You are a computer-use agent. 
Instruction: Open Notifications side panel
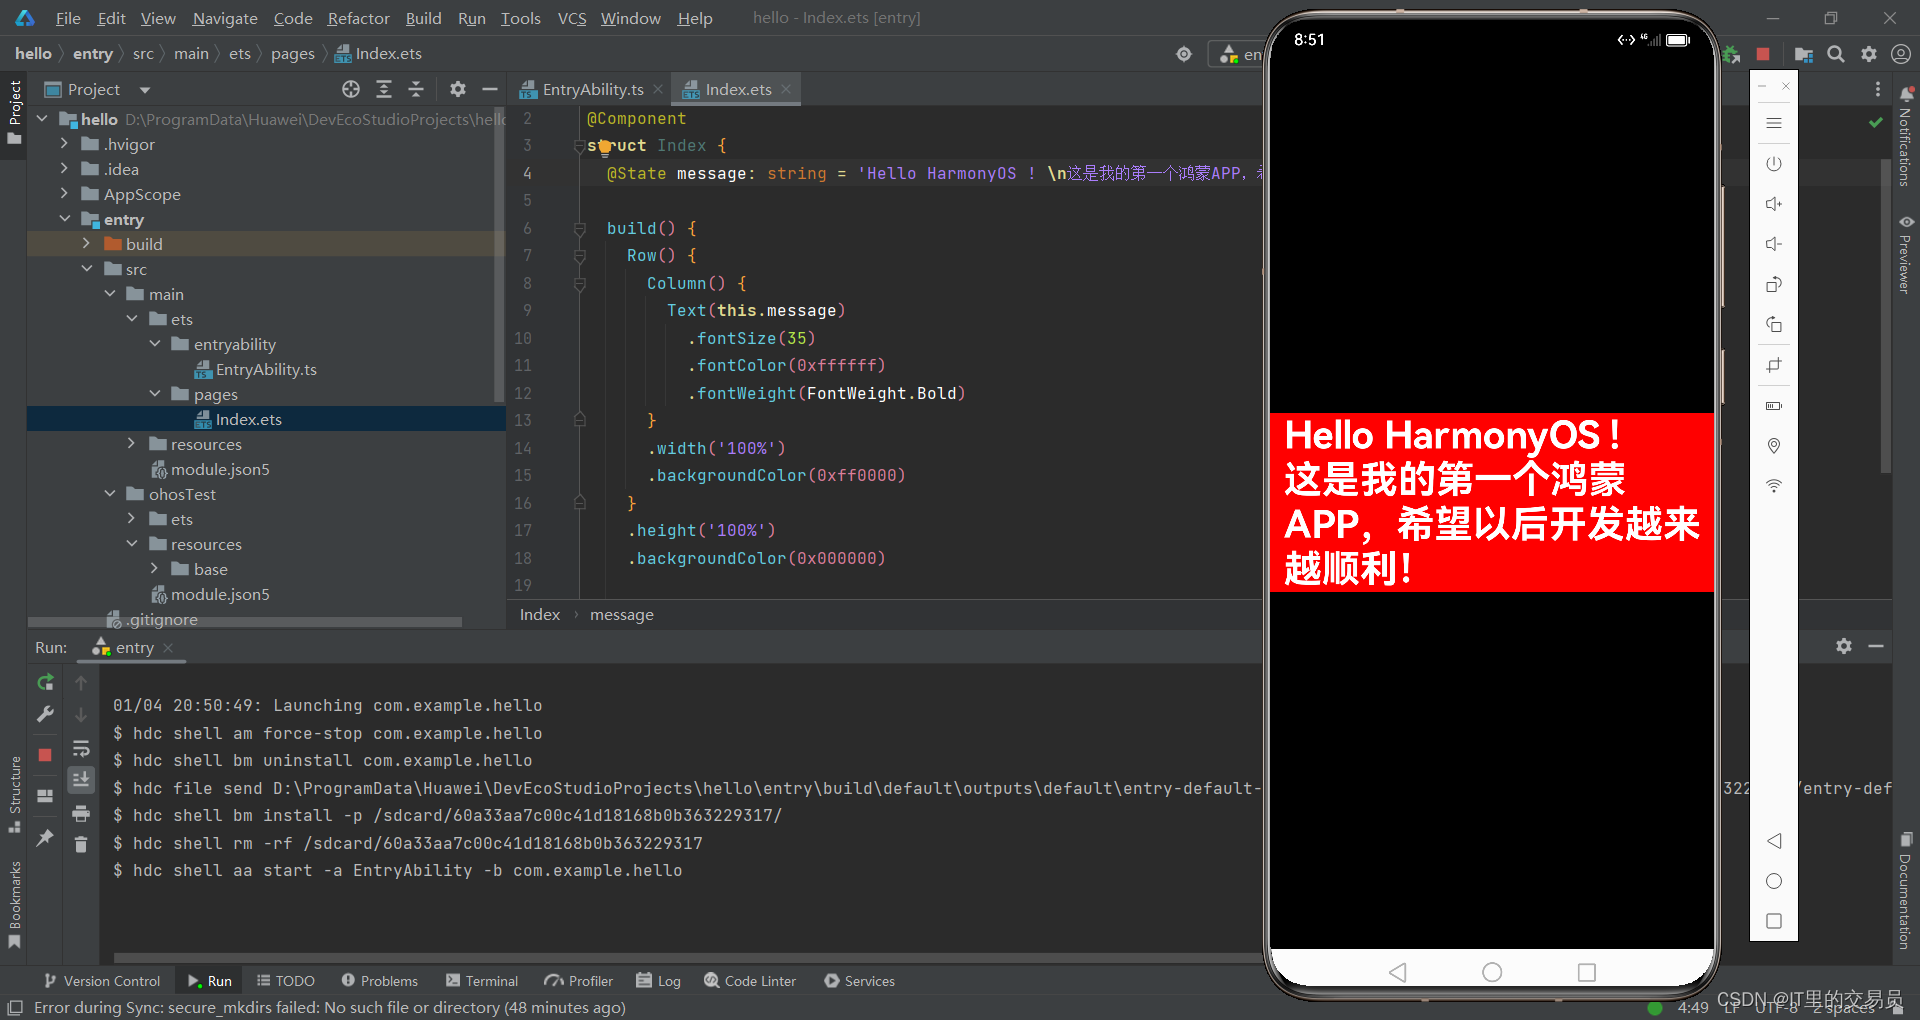coord(1906,135)
